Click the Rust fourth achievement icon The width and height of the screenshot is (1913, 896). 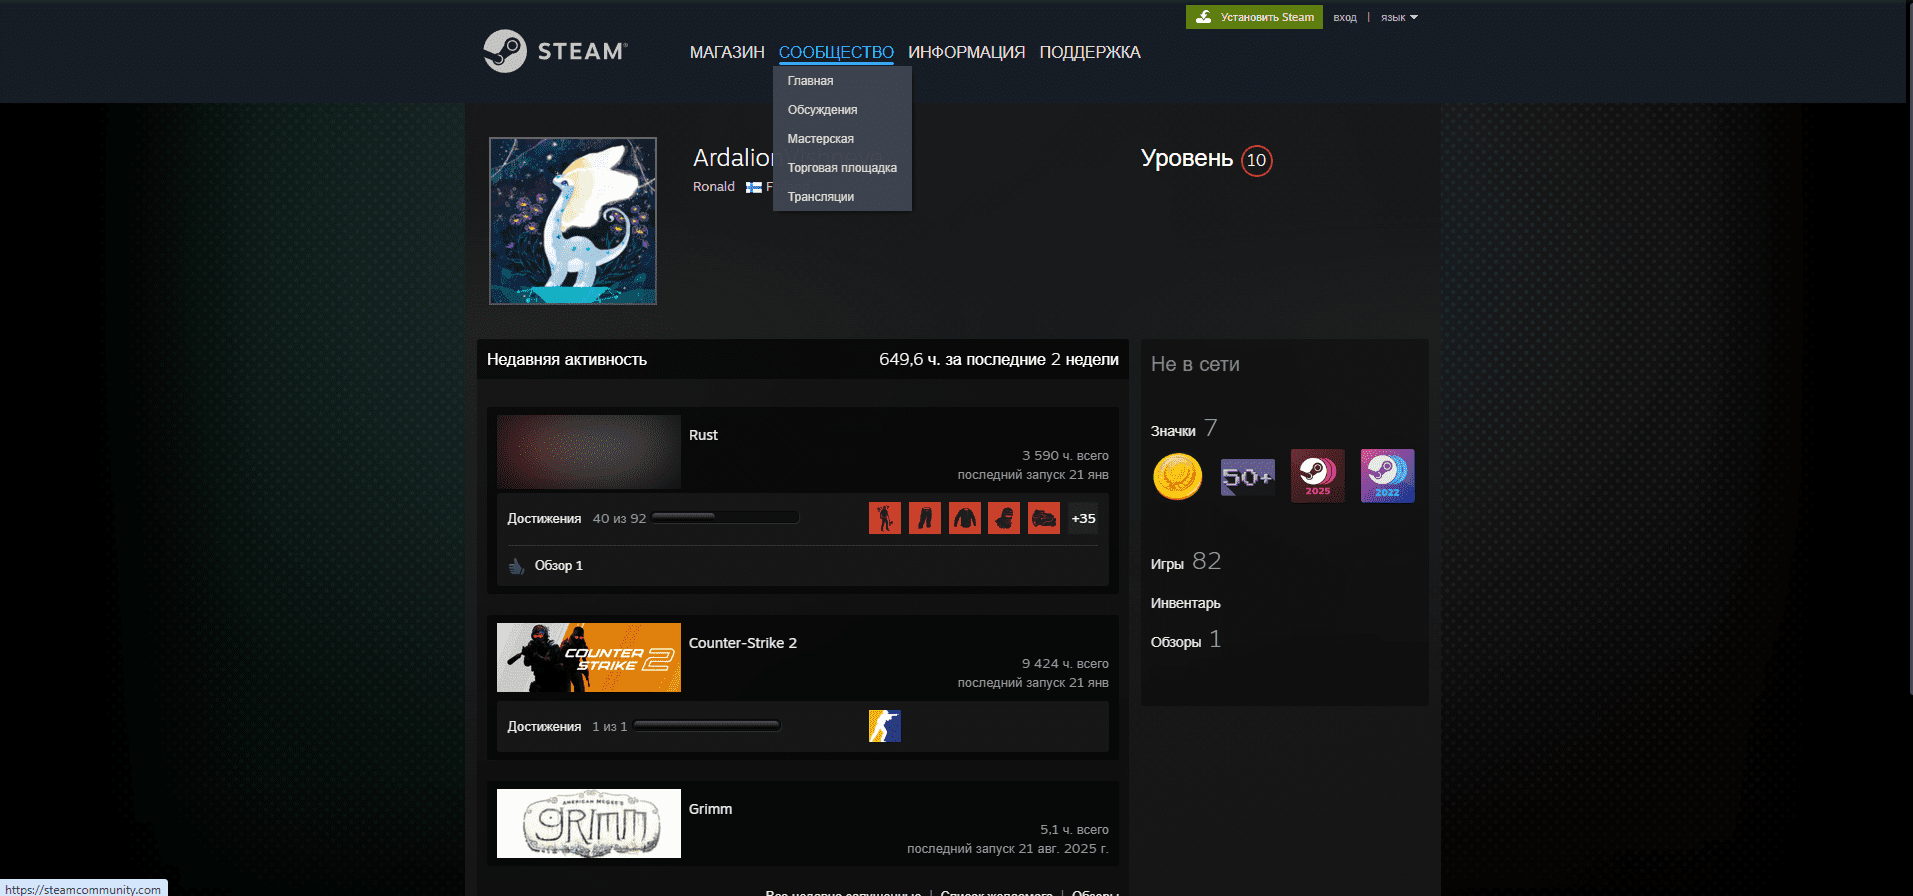pos(1004,518)
